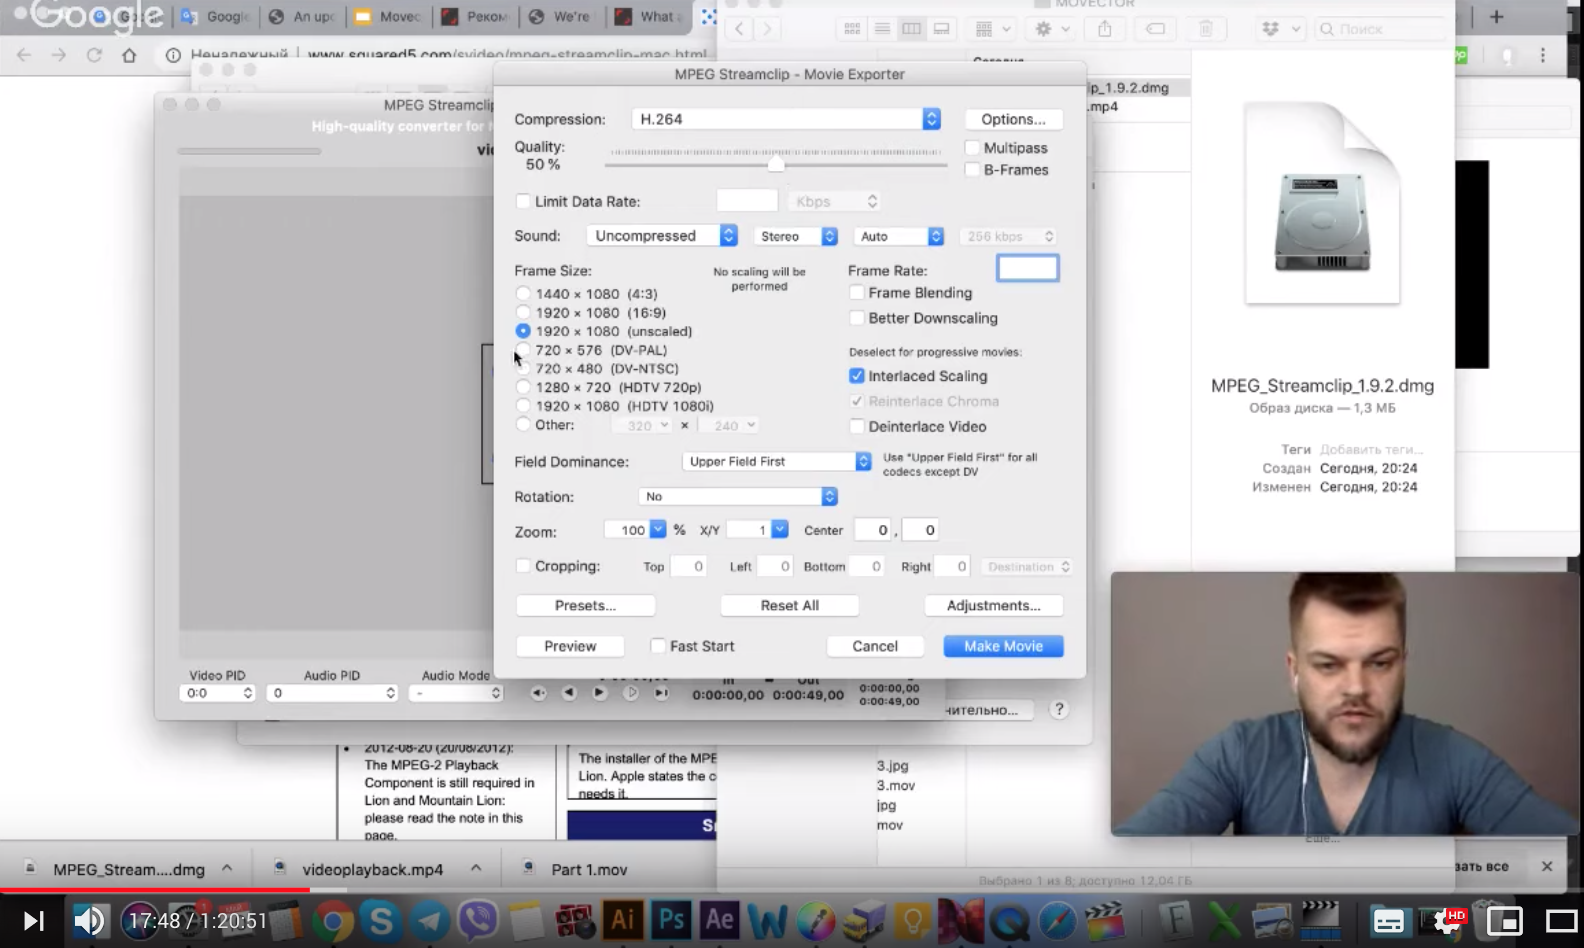
Task: Click the After Effects dock icon
Action: pyautogui.click(x=719, y=919)
